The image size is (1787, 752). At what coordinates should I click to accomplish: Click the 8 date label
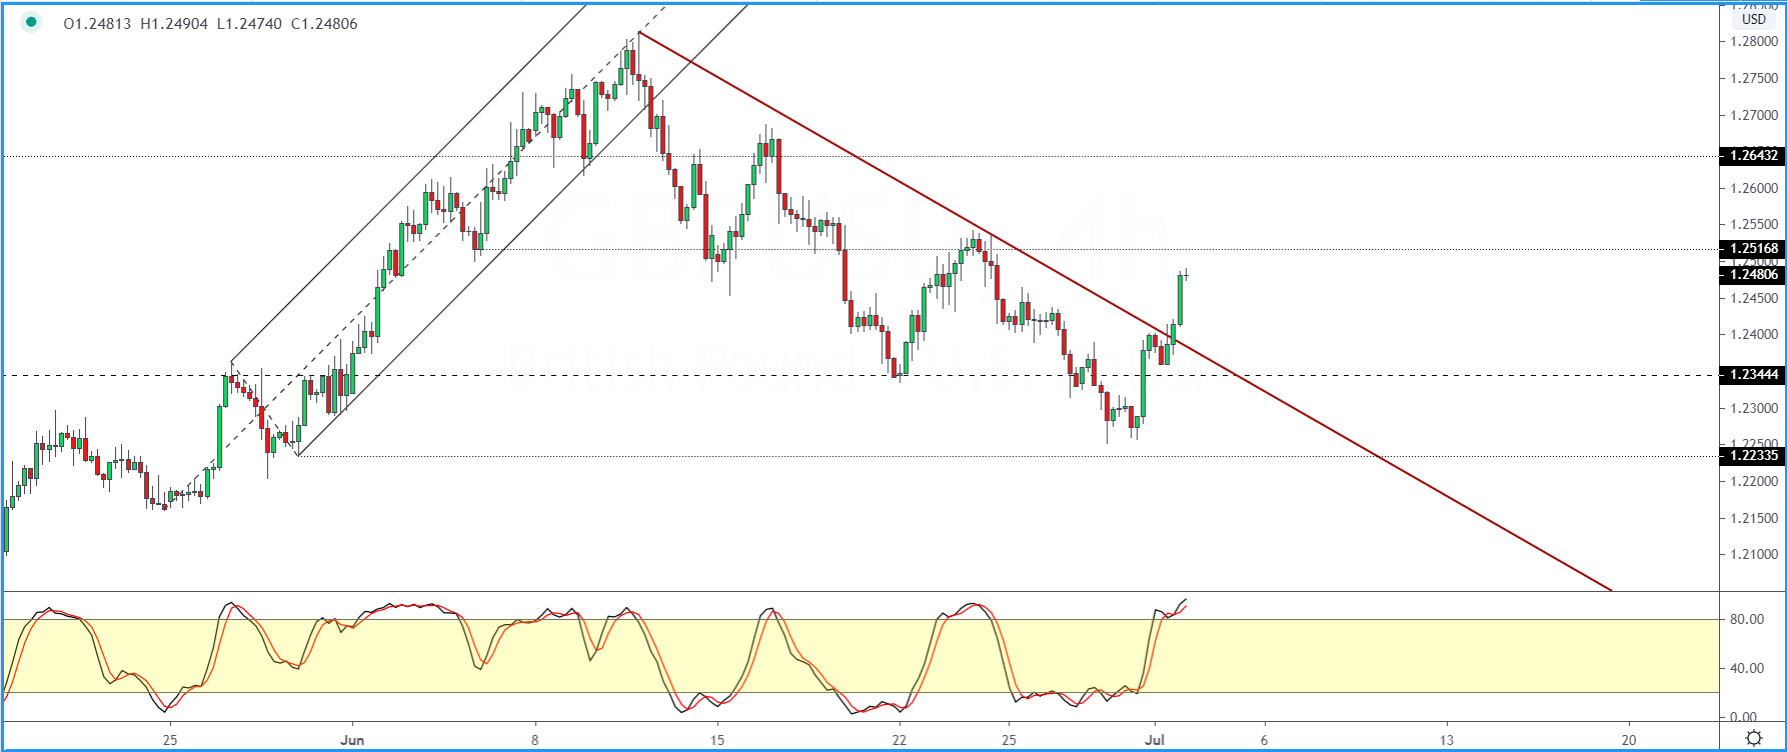tap(535, 740)
